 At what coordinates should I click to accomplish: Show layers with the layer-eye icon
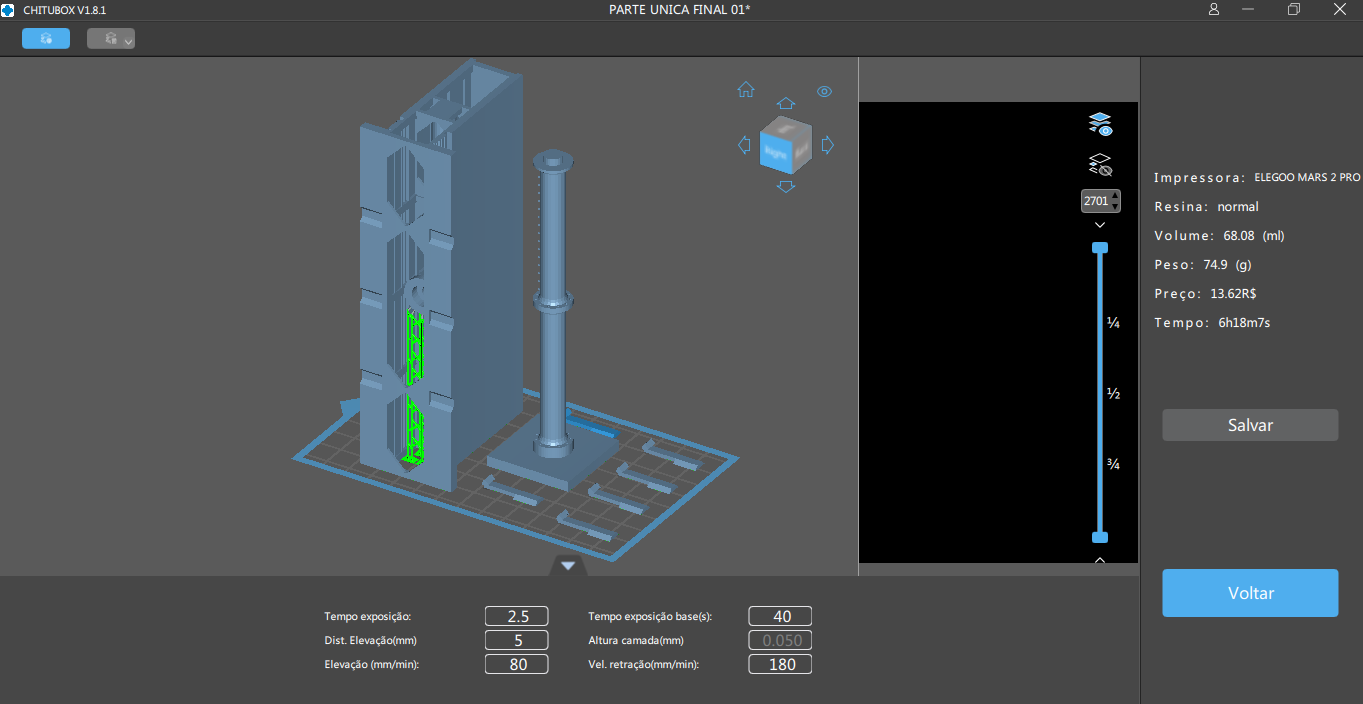pos(1100,124)
